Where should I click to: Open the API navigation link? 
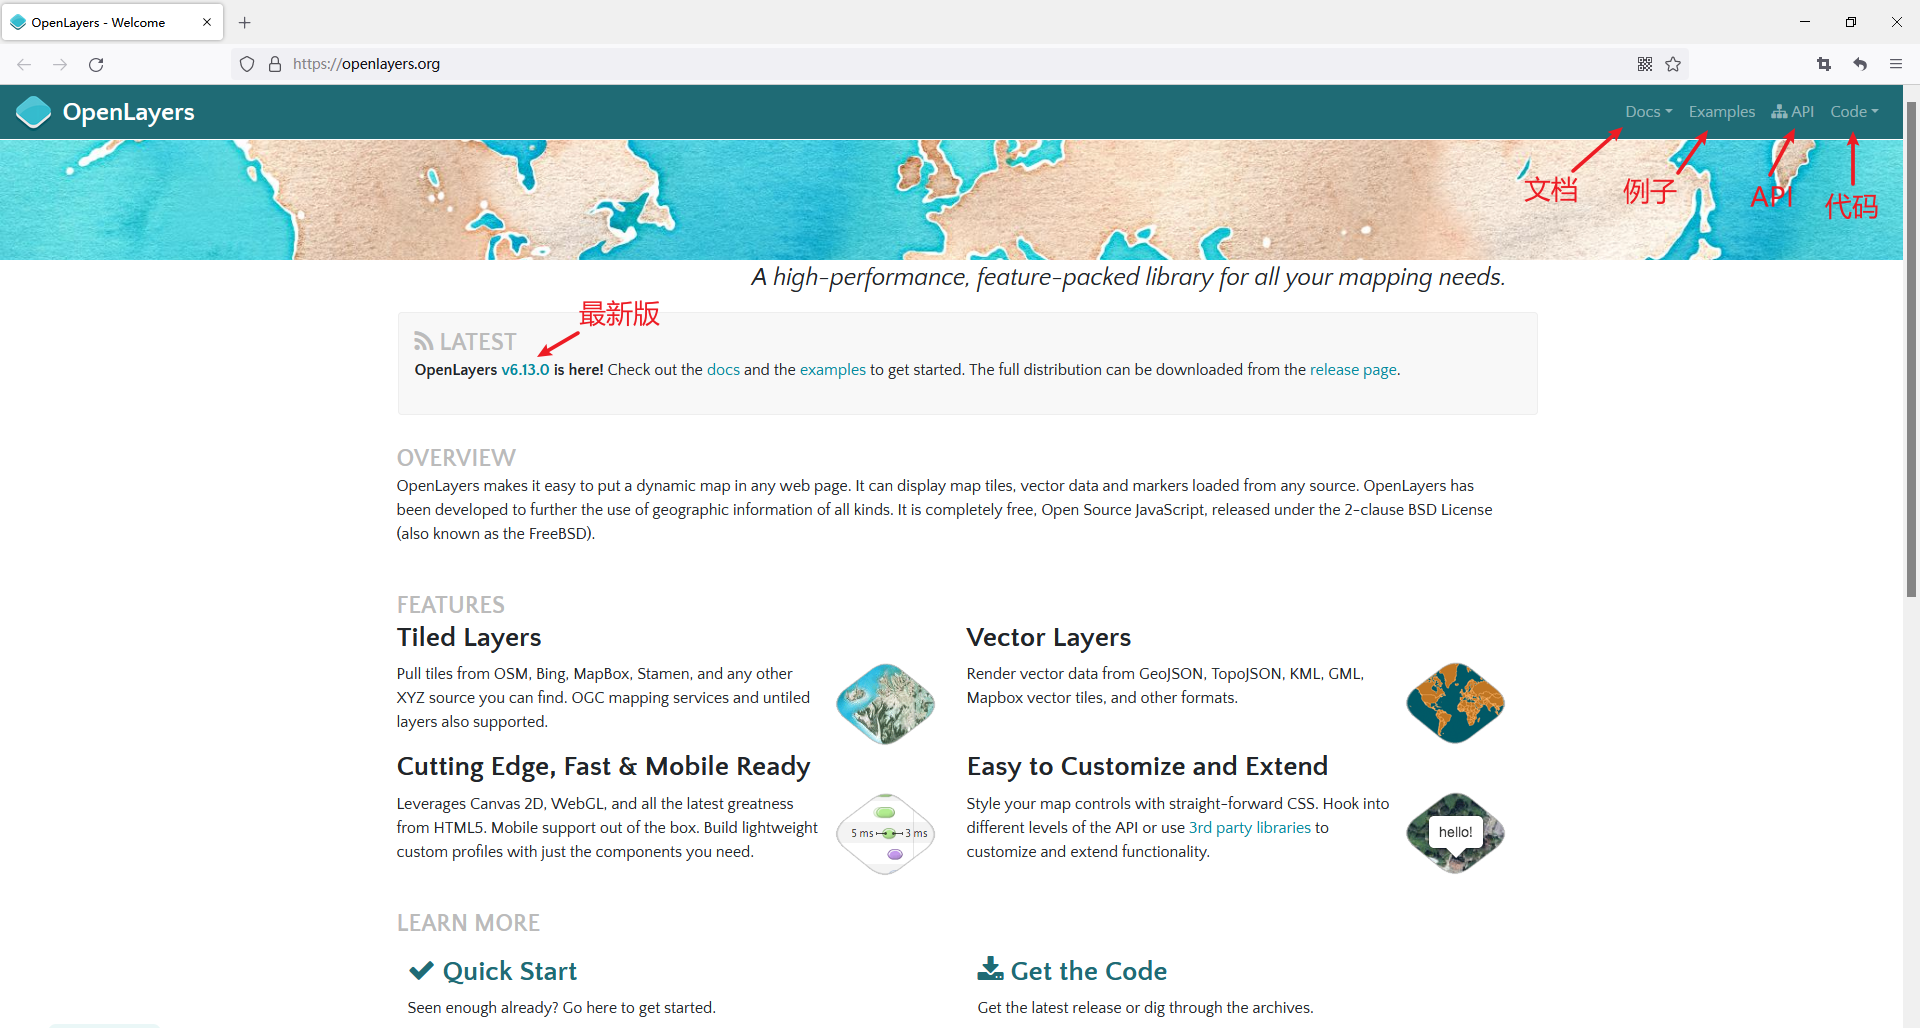[1792, 112]
